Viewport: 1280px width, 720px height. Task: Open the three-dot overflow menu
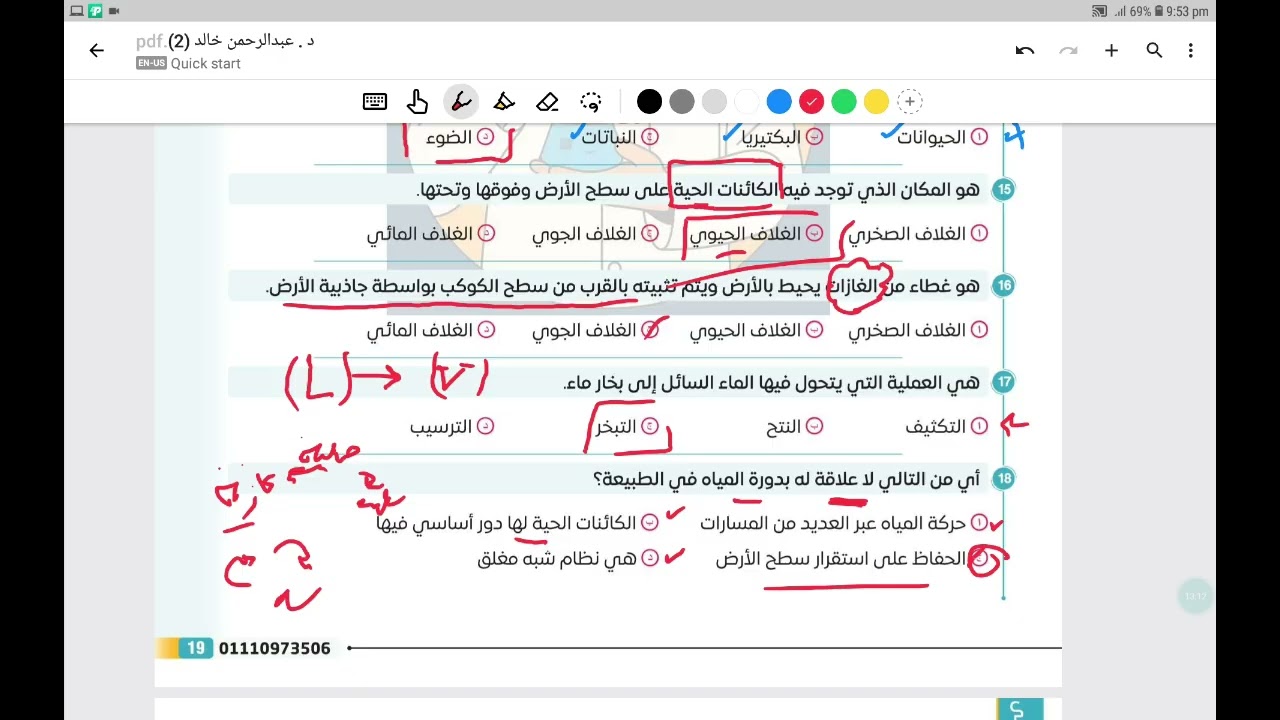pos(1190,50)
